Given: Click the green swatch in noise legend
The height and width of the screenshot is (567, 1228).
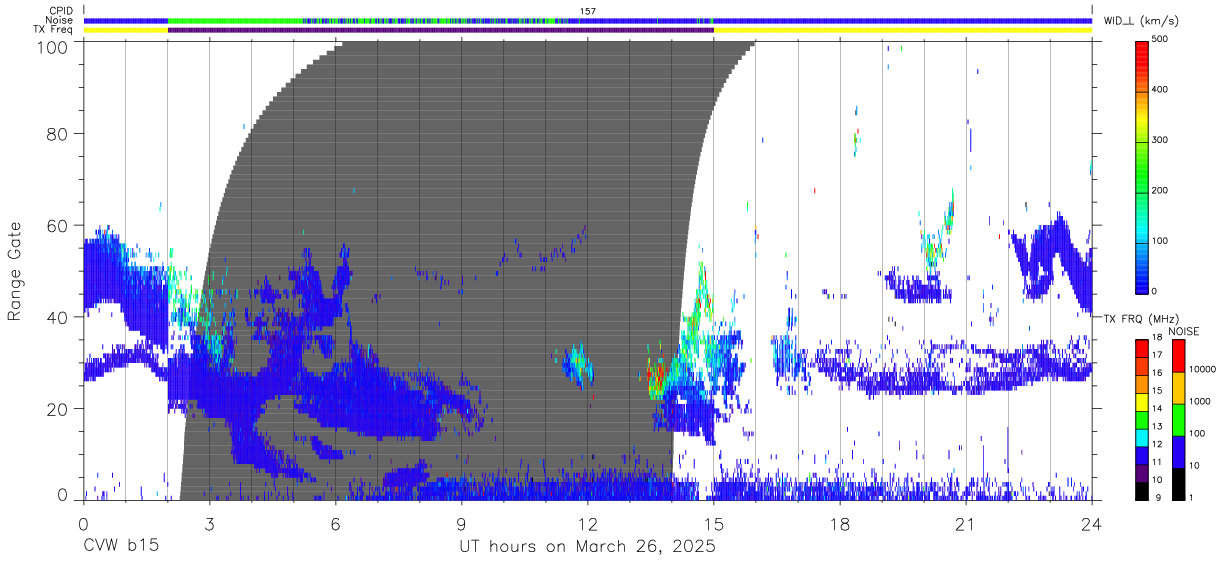Looking at the screenshot, I should coord(1177,420).
